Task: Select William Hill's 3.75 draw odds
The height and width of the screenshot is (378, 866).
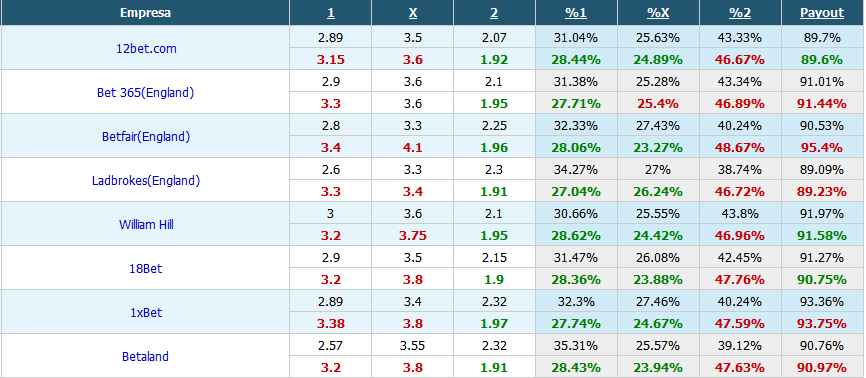Action: pos(413,235)
